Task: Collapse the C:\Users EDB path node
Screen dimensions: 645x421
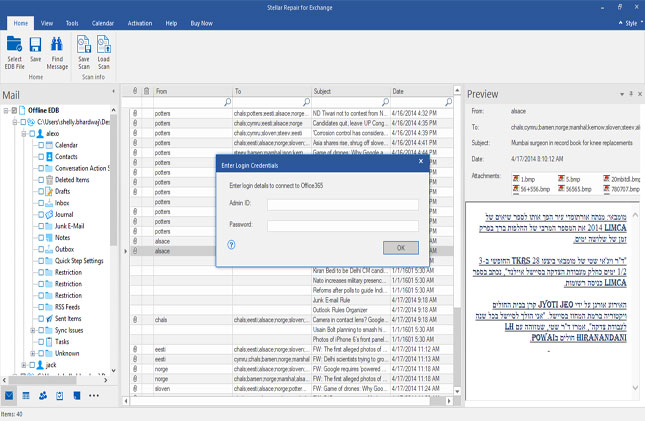Action: (x=15, y=122)
